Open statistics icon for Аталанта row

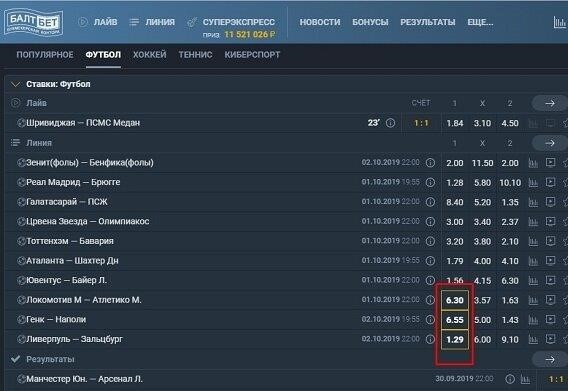[x=533, y=261]
